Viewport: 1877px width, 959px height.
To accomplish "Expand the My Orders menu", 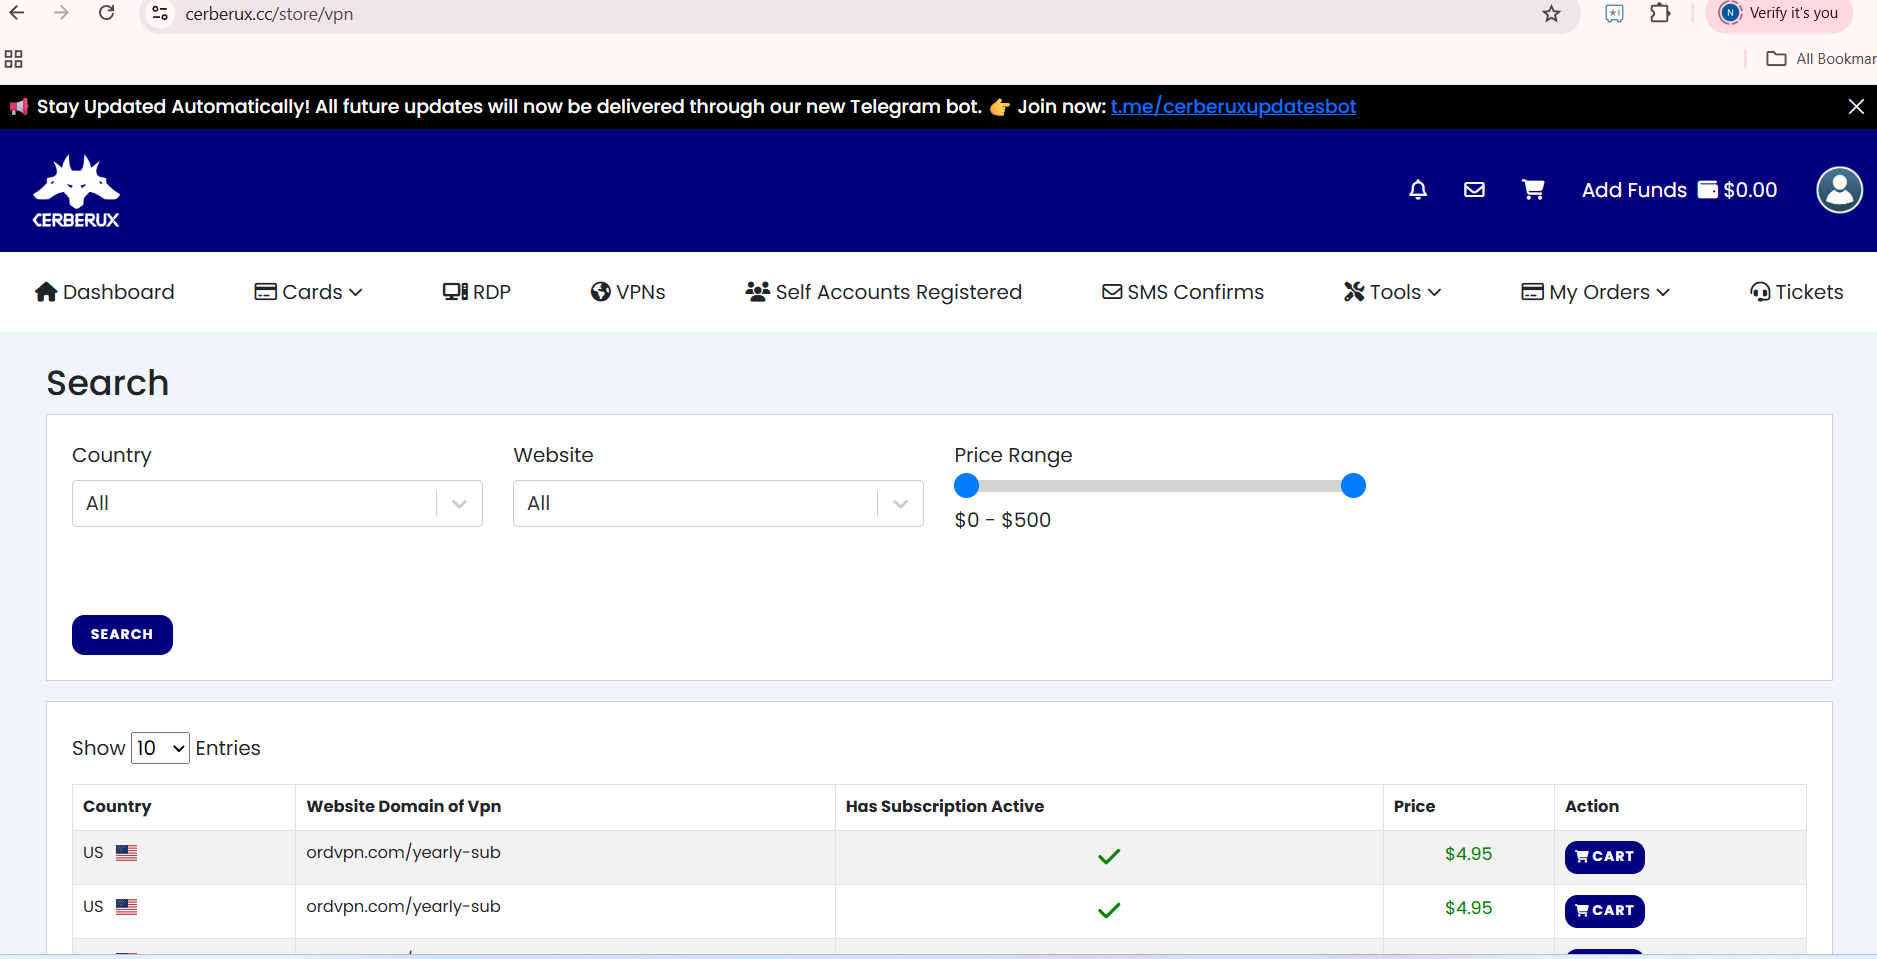I will 1595,292.
